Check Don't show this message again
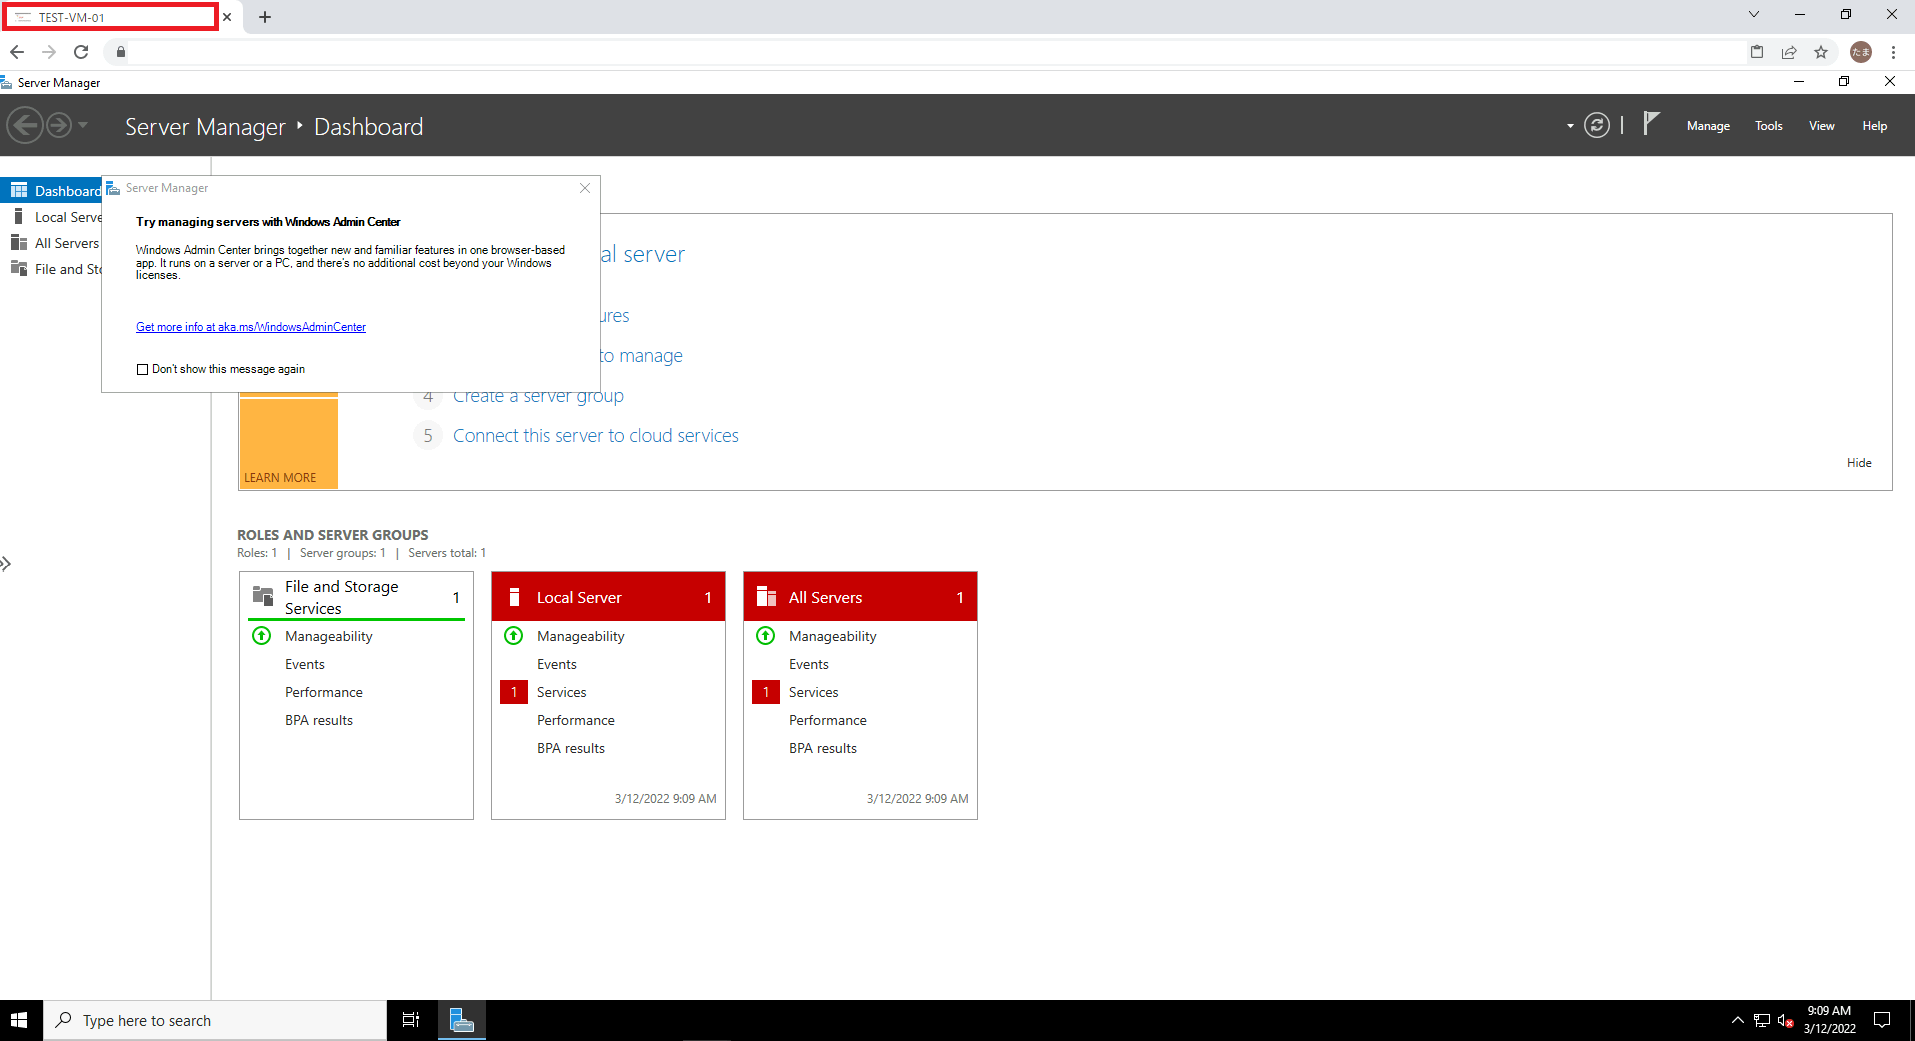 click(142, 369)
